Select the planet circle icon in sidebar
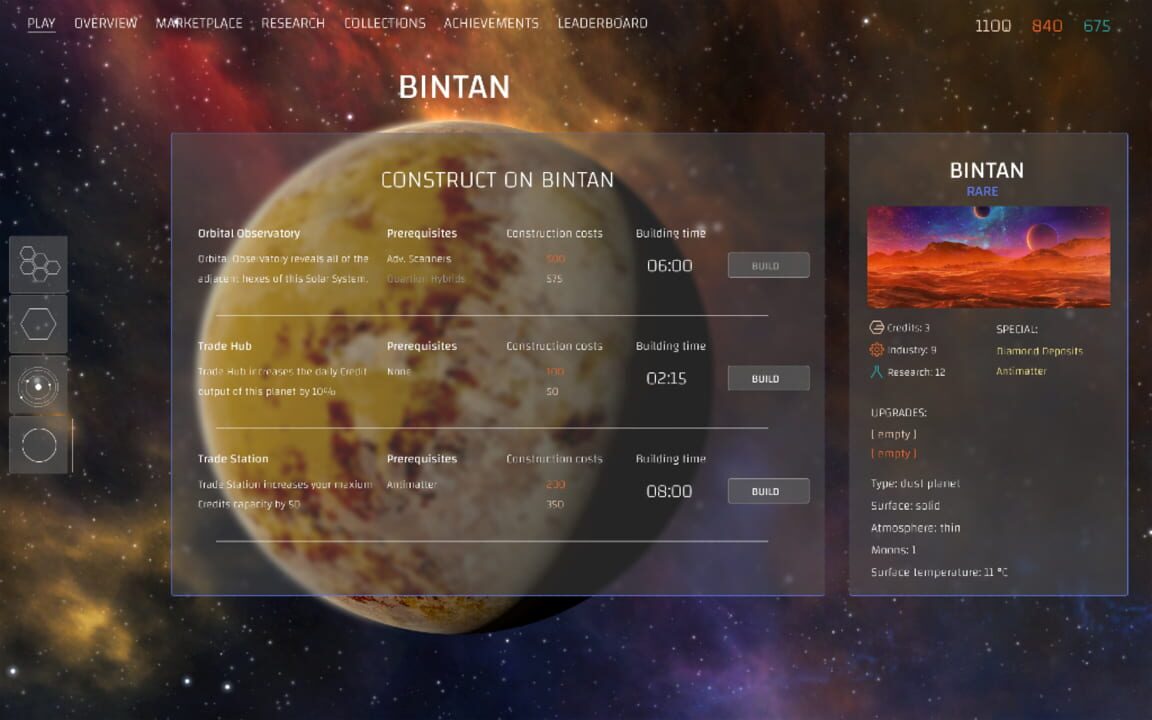Image resolution: width=1152 pixels, height=720 pixels. (x=38, y=444)
